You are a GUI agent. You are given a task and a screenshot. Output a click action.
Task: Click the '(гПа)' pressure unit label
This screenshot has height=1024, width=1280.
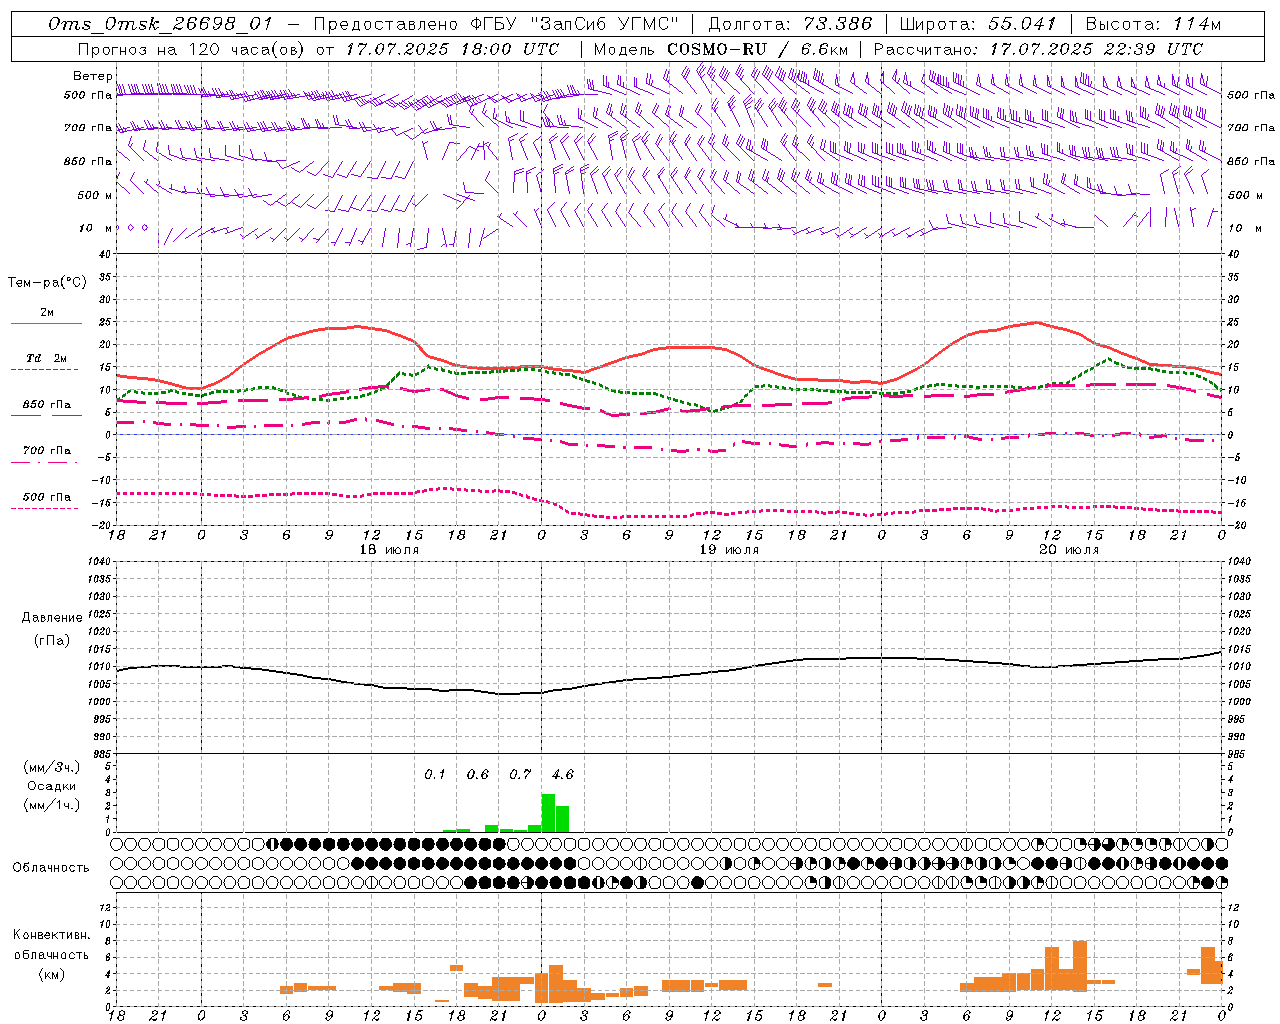(51, 640)
